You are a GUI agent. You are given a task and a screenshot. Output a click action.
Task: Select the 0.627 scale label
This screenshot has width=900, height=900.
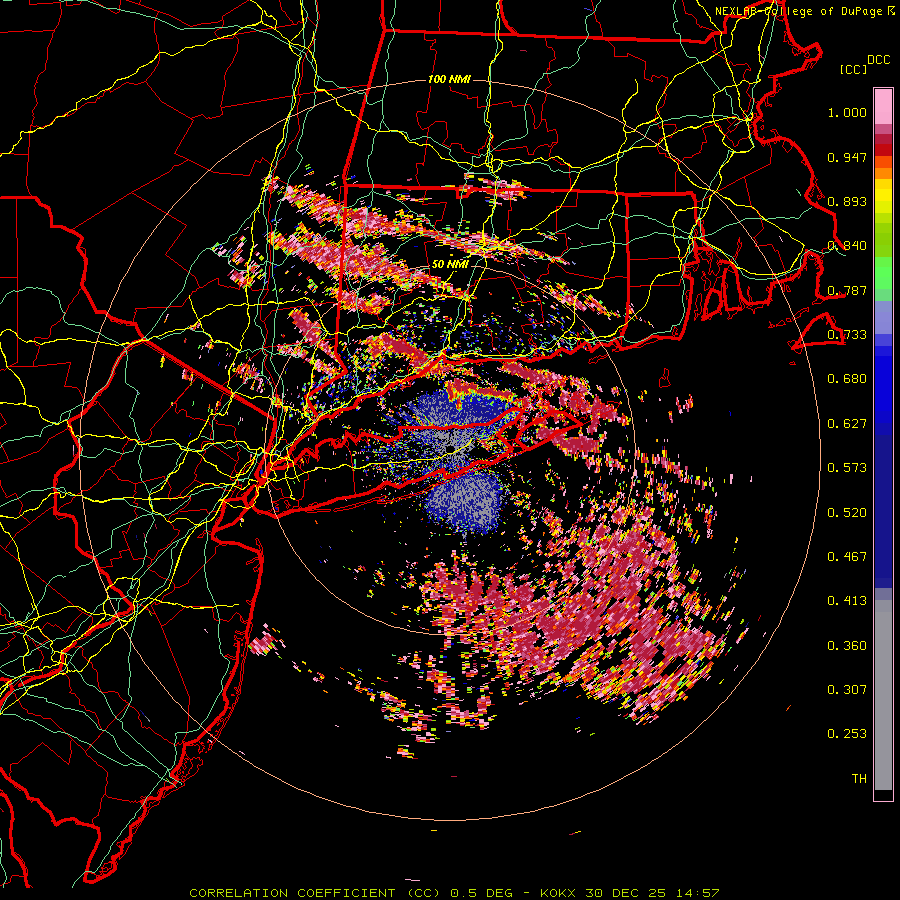click(847, 424)
